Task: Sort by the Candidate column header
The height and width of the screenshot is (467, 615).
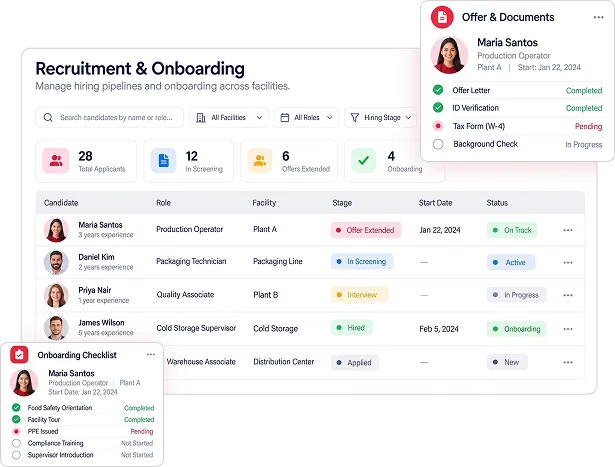Action: click(61, 203)
